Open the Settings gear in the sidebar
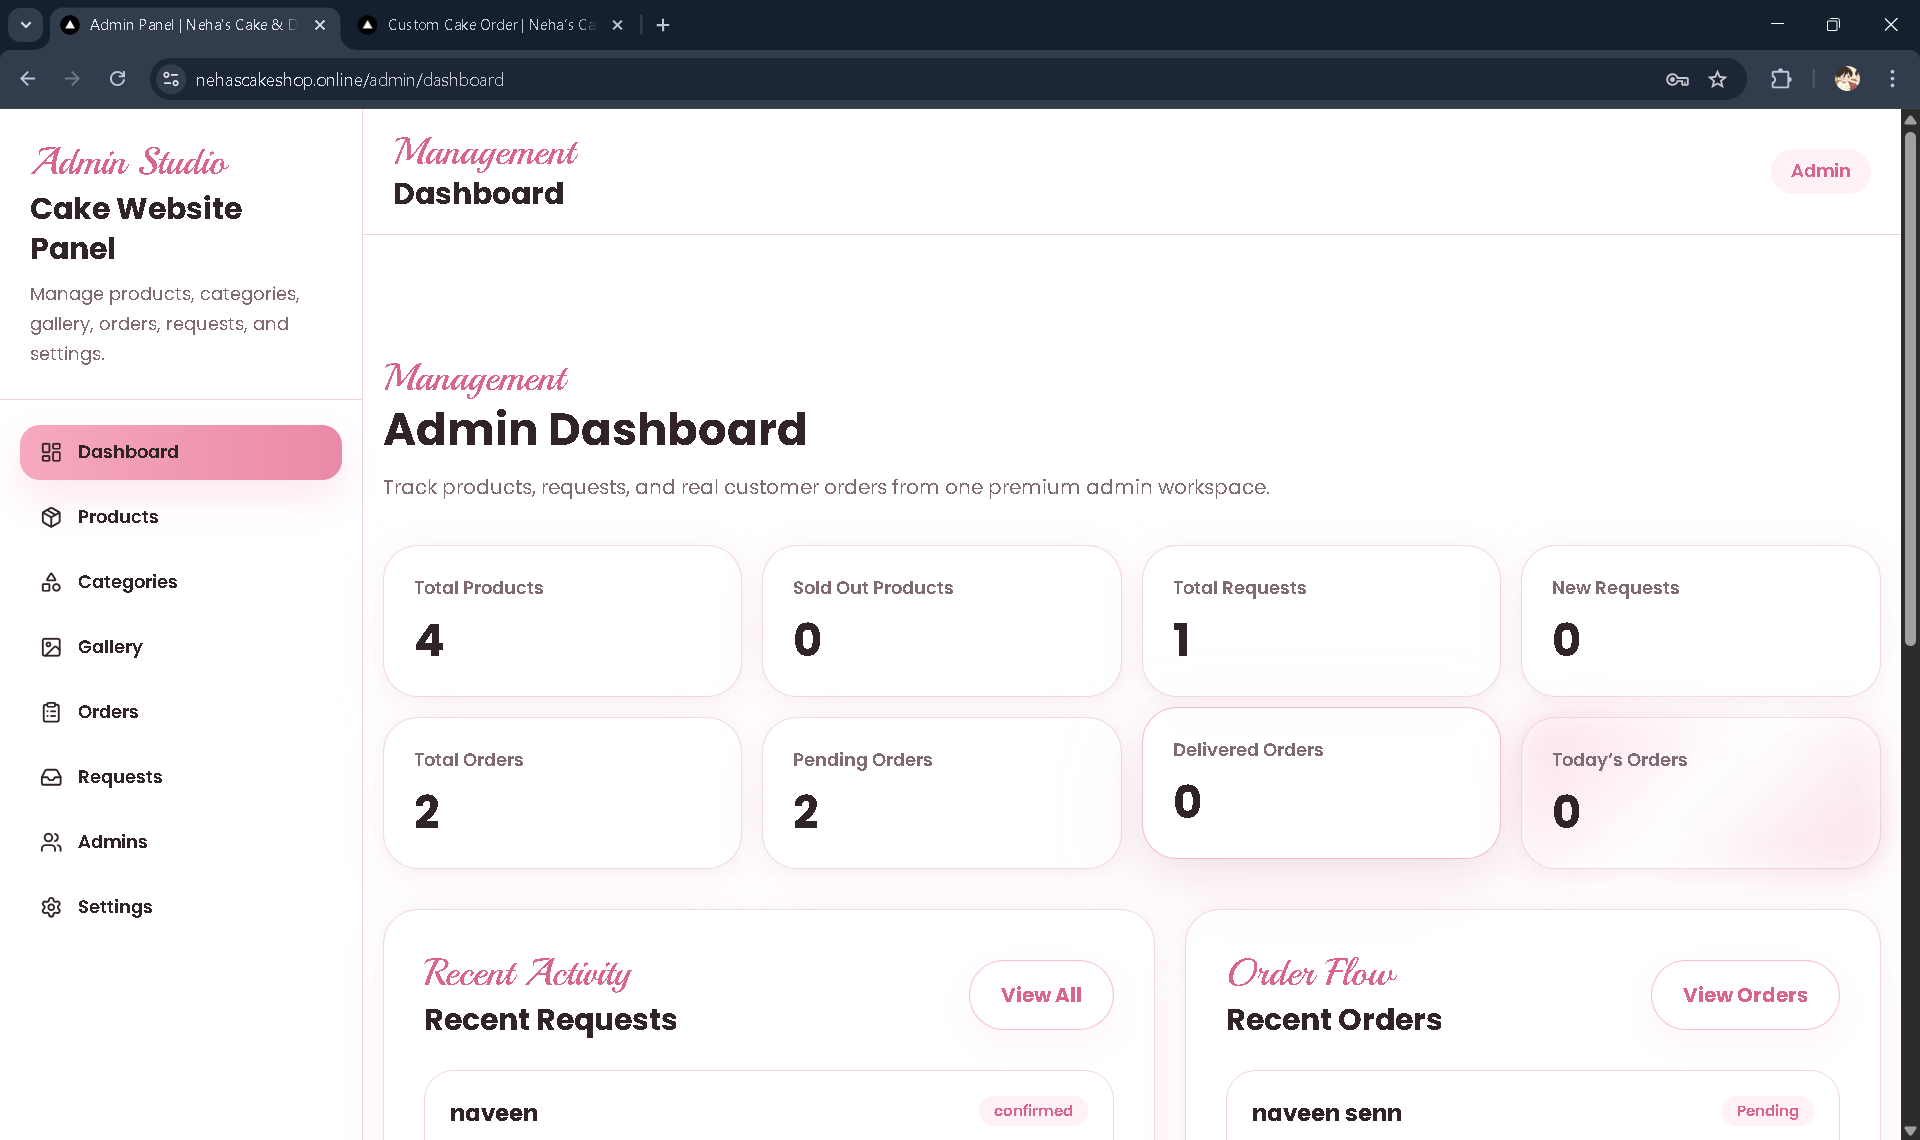This screenshot has height=1140, width=1920. [x=53, y=907]
